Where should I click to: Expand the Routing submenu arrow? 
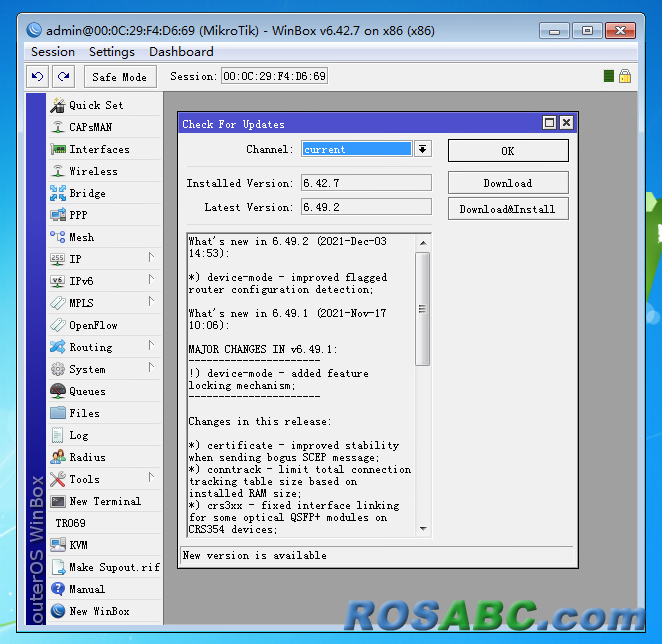(151, 345)
